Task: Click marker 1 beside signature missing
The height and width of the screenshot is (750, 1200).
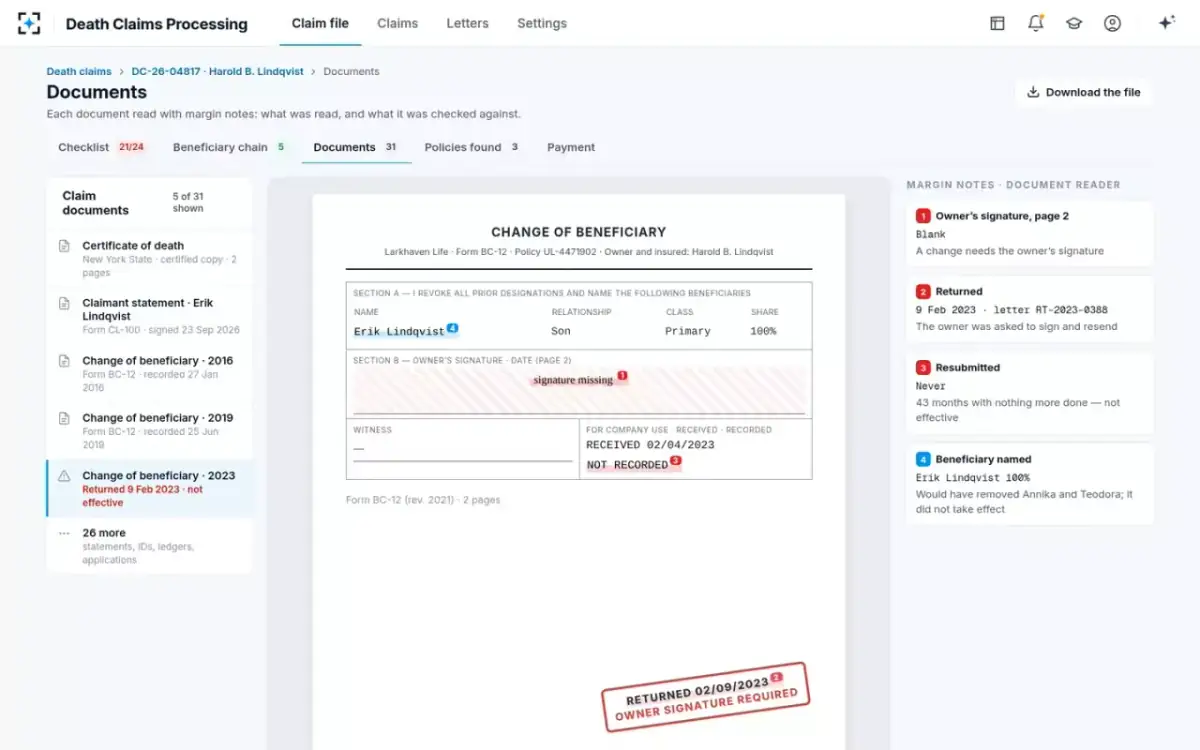Action: coord(622,376)
